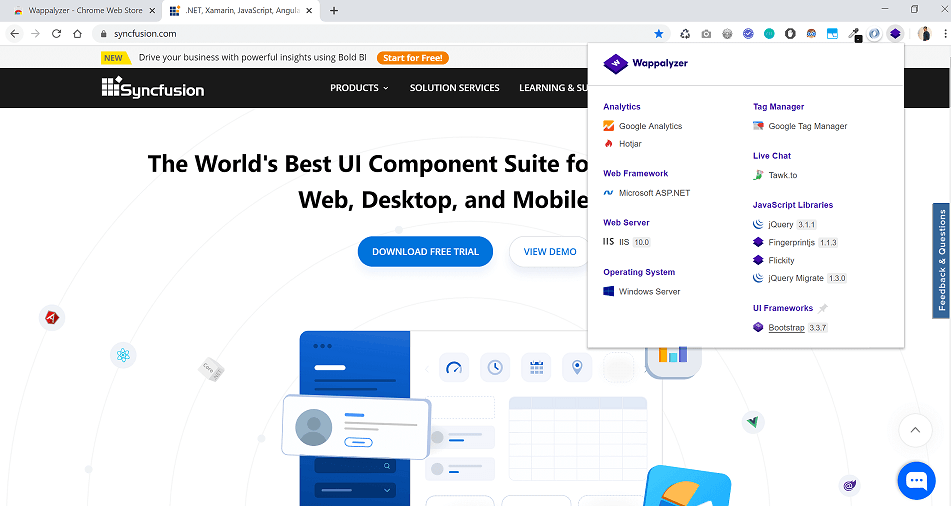Viewport: 951px width, 506px height.
Task: Click the IIS 10.0 entry
Action: pyautogui.click(x=627, y=242)
